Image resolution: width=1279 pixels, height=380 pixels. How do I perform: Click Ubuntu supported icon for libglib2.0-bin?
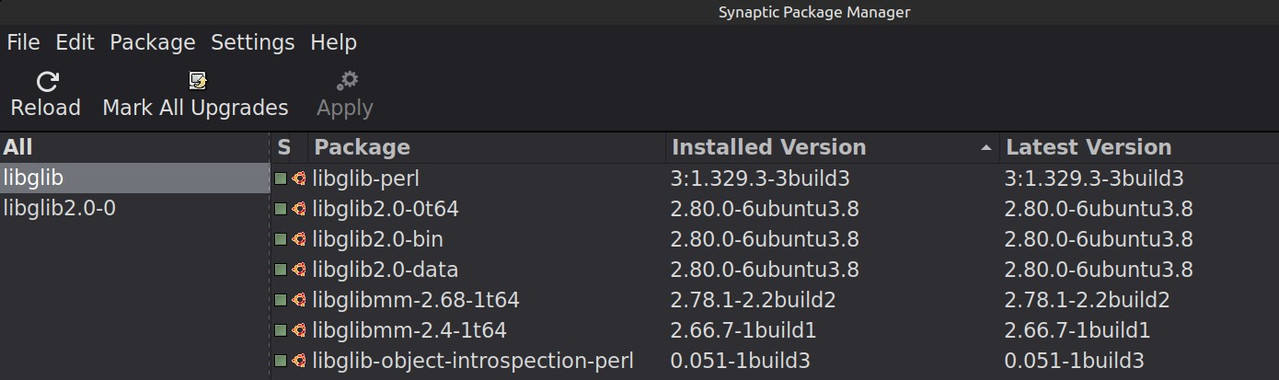[298, 239]
